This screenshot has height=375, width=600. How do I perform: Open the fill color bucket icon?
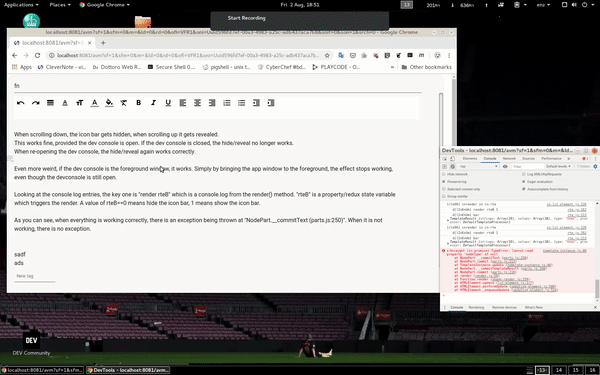109,103
